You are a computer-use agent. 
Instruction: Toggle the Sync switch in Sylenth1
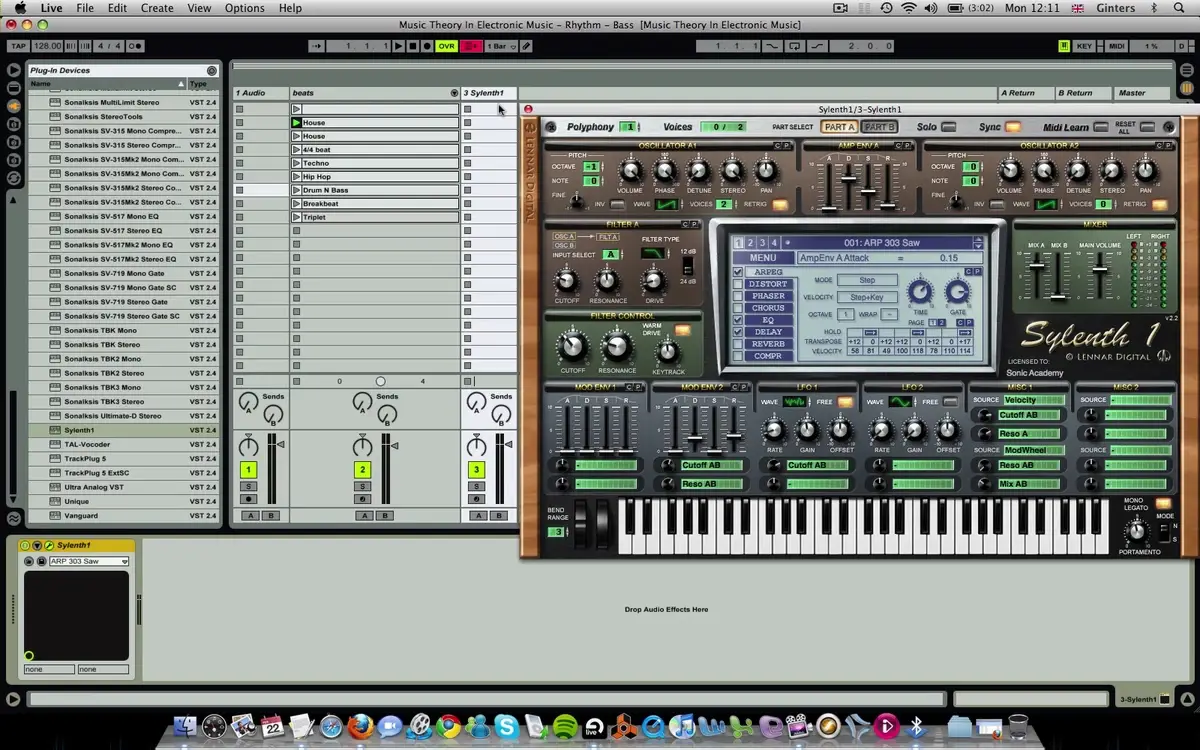click(1013, 127)
